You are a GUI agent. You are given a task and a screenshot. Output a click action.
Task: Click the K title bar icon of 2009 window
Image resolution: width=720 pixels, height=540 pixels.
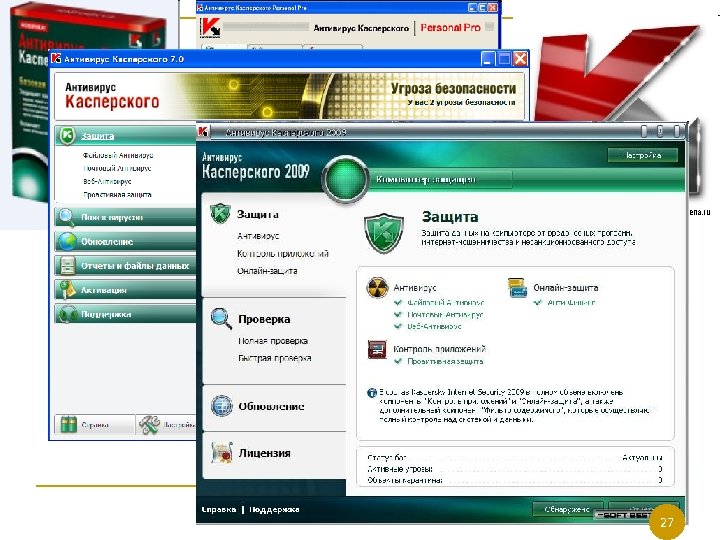point(203,131)
